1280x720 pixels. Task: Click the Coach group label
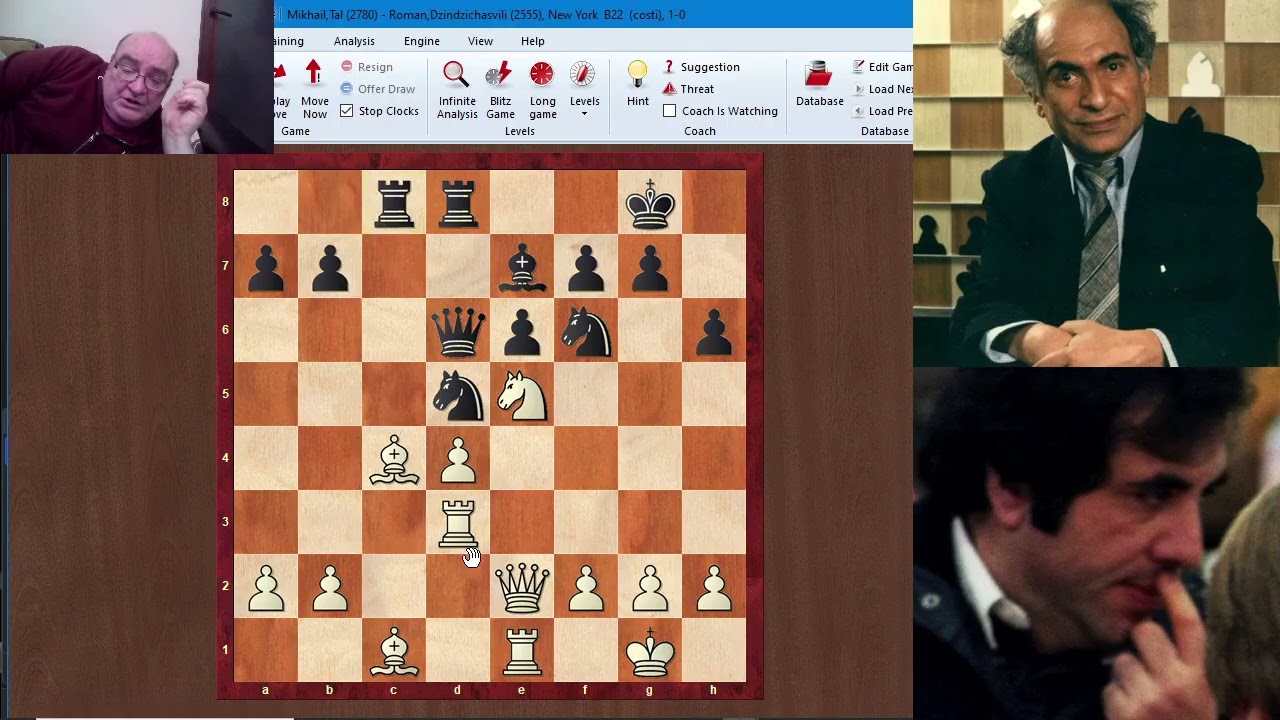[699, 131]
